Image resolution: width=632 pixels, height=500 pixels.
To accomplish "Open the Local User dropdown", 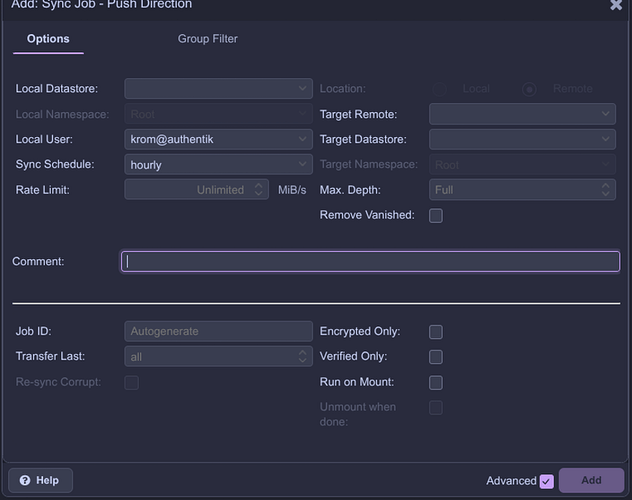I will (304, 140).
